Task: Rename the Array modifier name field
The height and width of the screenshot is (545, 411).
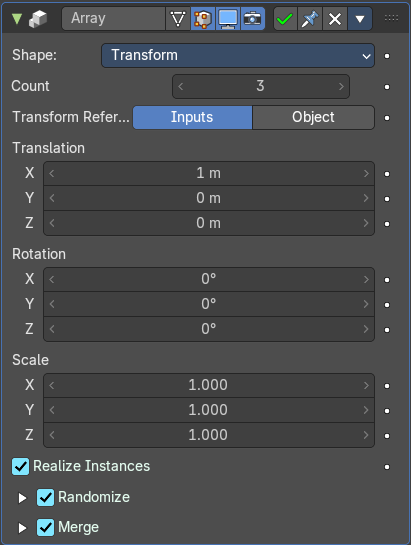Action: [x=113, y=18]
